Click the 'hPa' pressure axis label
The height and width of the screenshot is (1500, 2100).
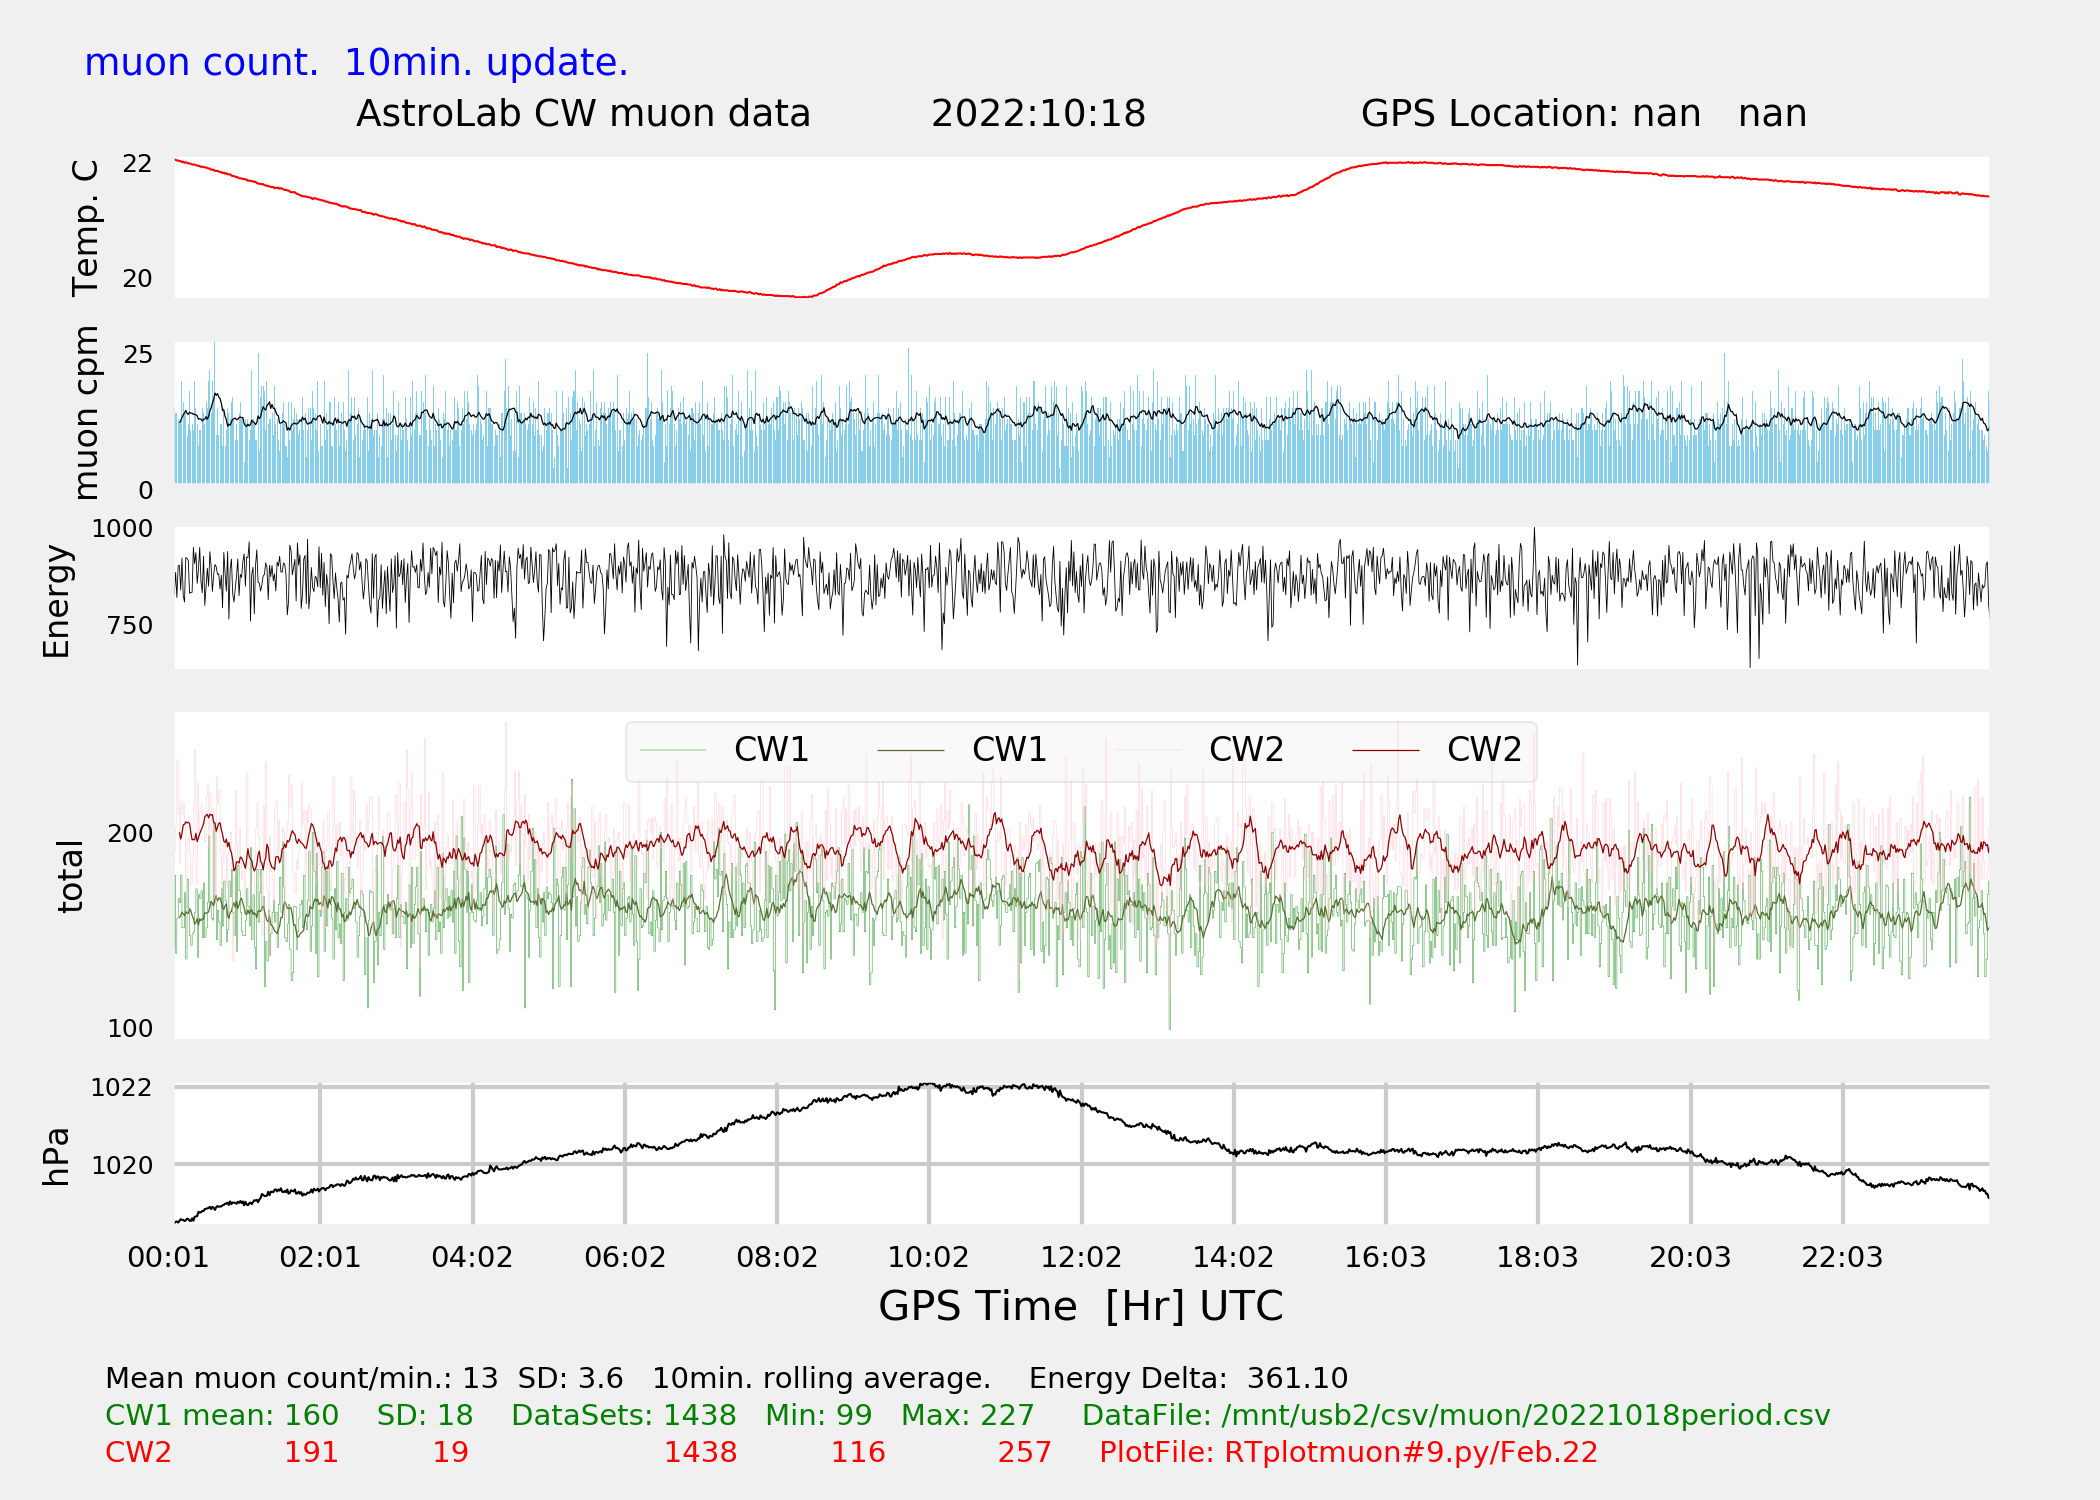(57, 1156)
